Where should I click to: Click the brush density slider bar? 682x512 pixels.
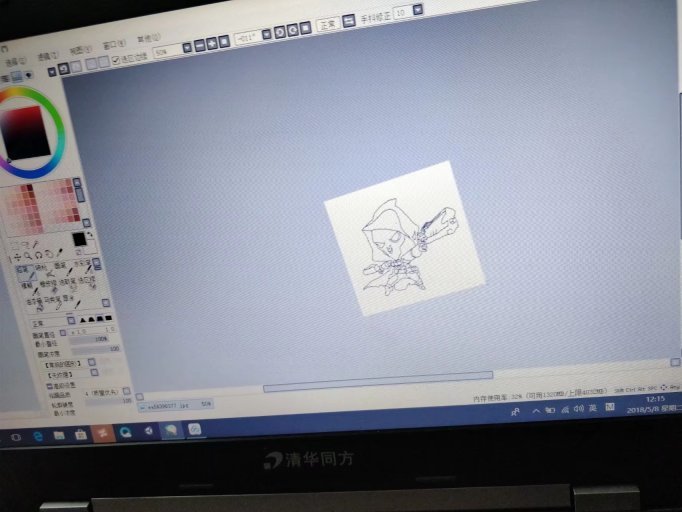point(95,350)
